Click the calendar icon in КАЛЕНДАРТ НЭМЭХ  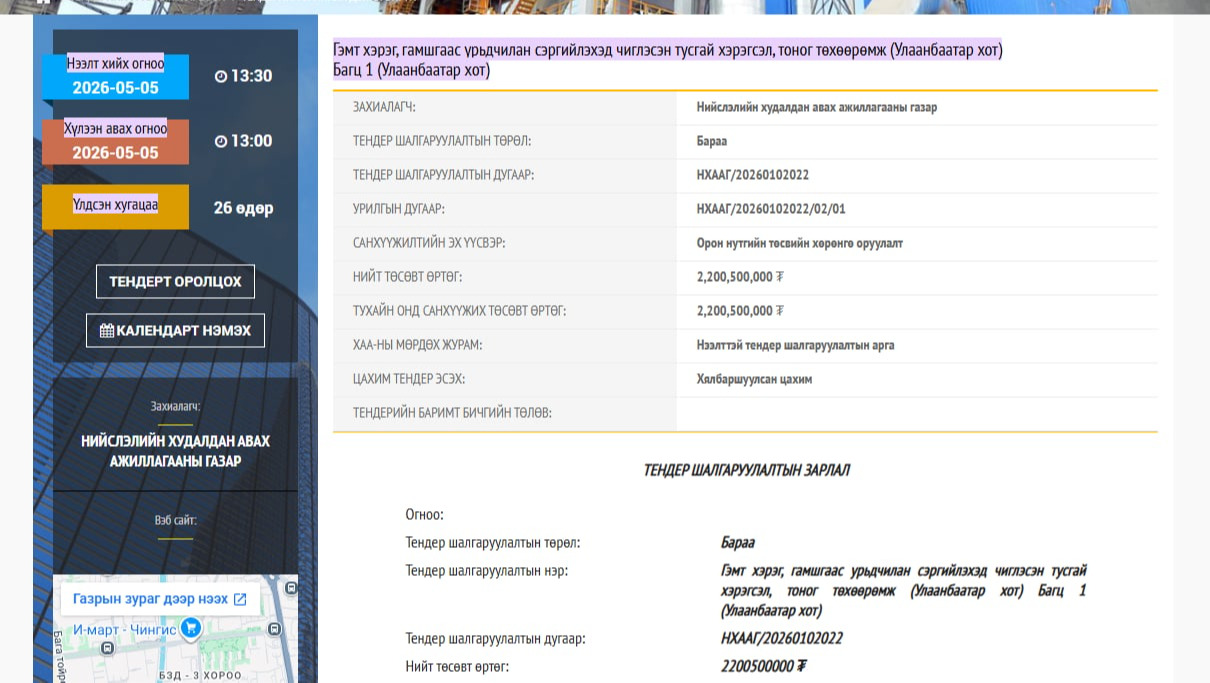pos(106,330)
